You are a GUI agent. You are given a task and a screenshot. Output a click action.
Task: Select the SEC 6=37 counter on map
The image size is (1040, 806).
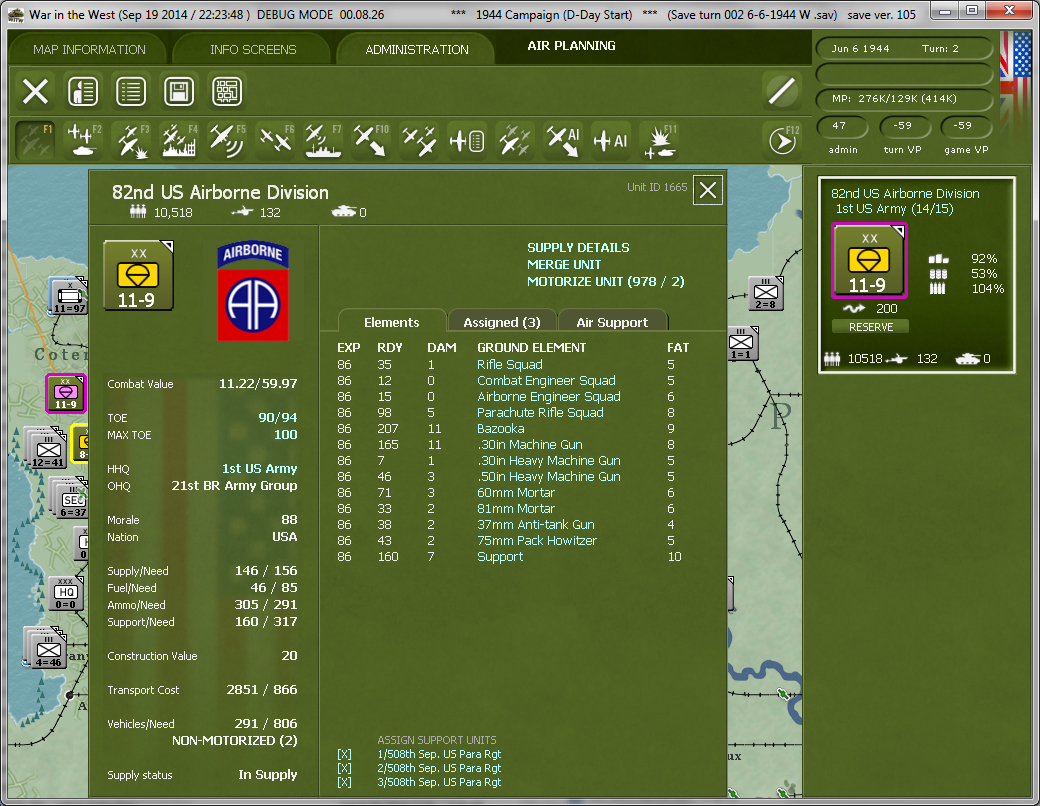[70, 498]
